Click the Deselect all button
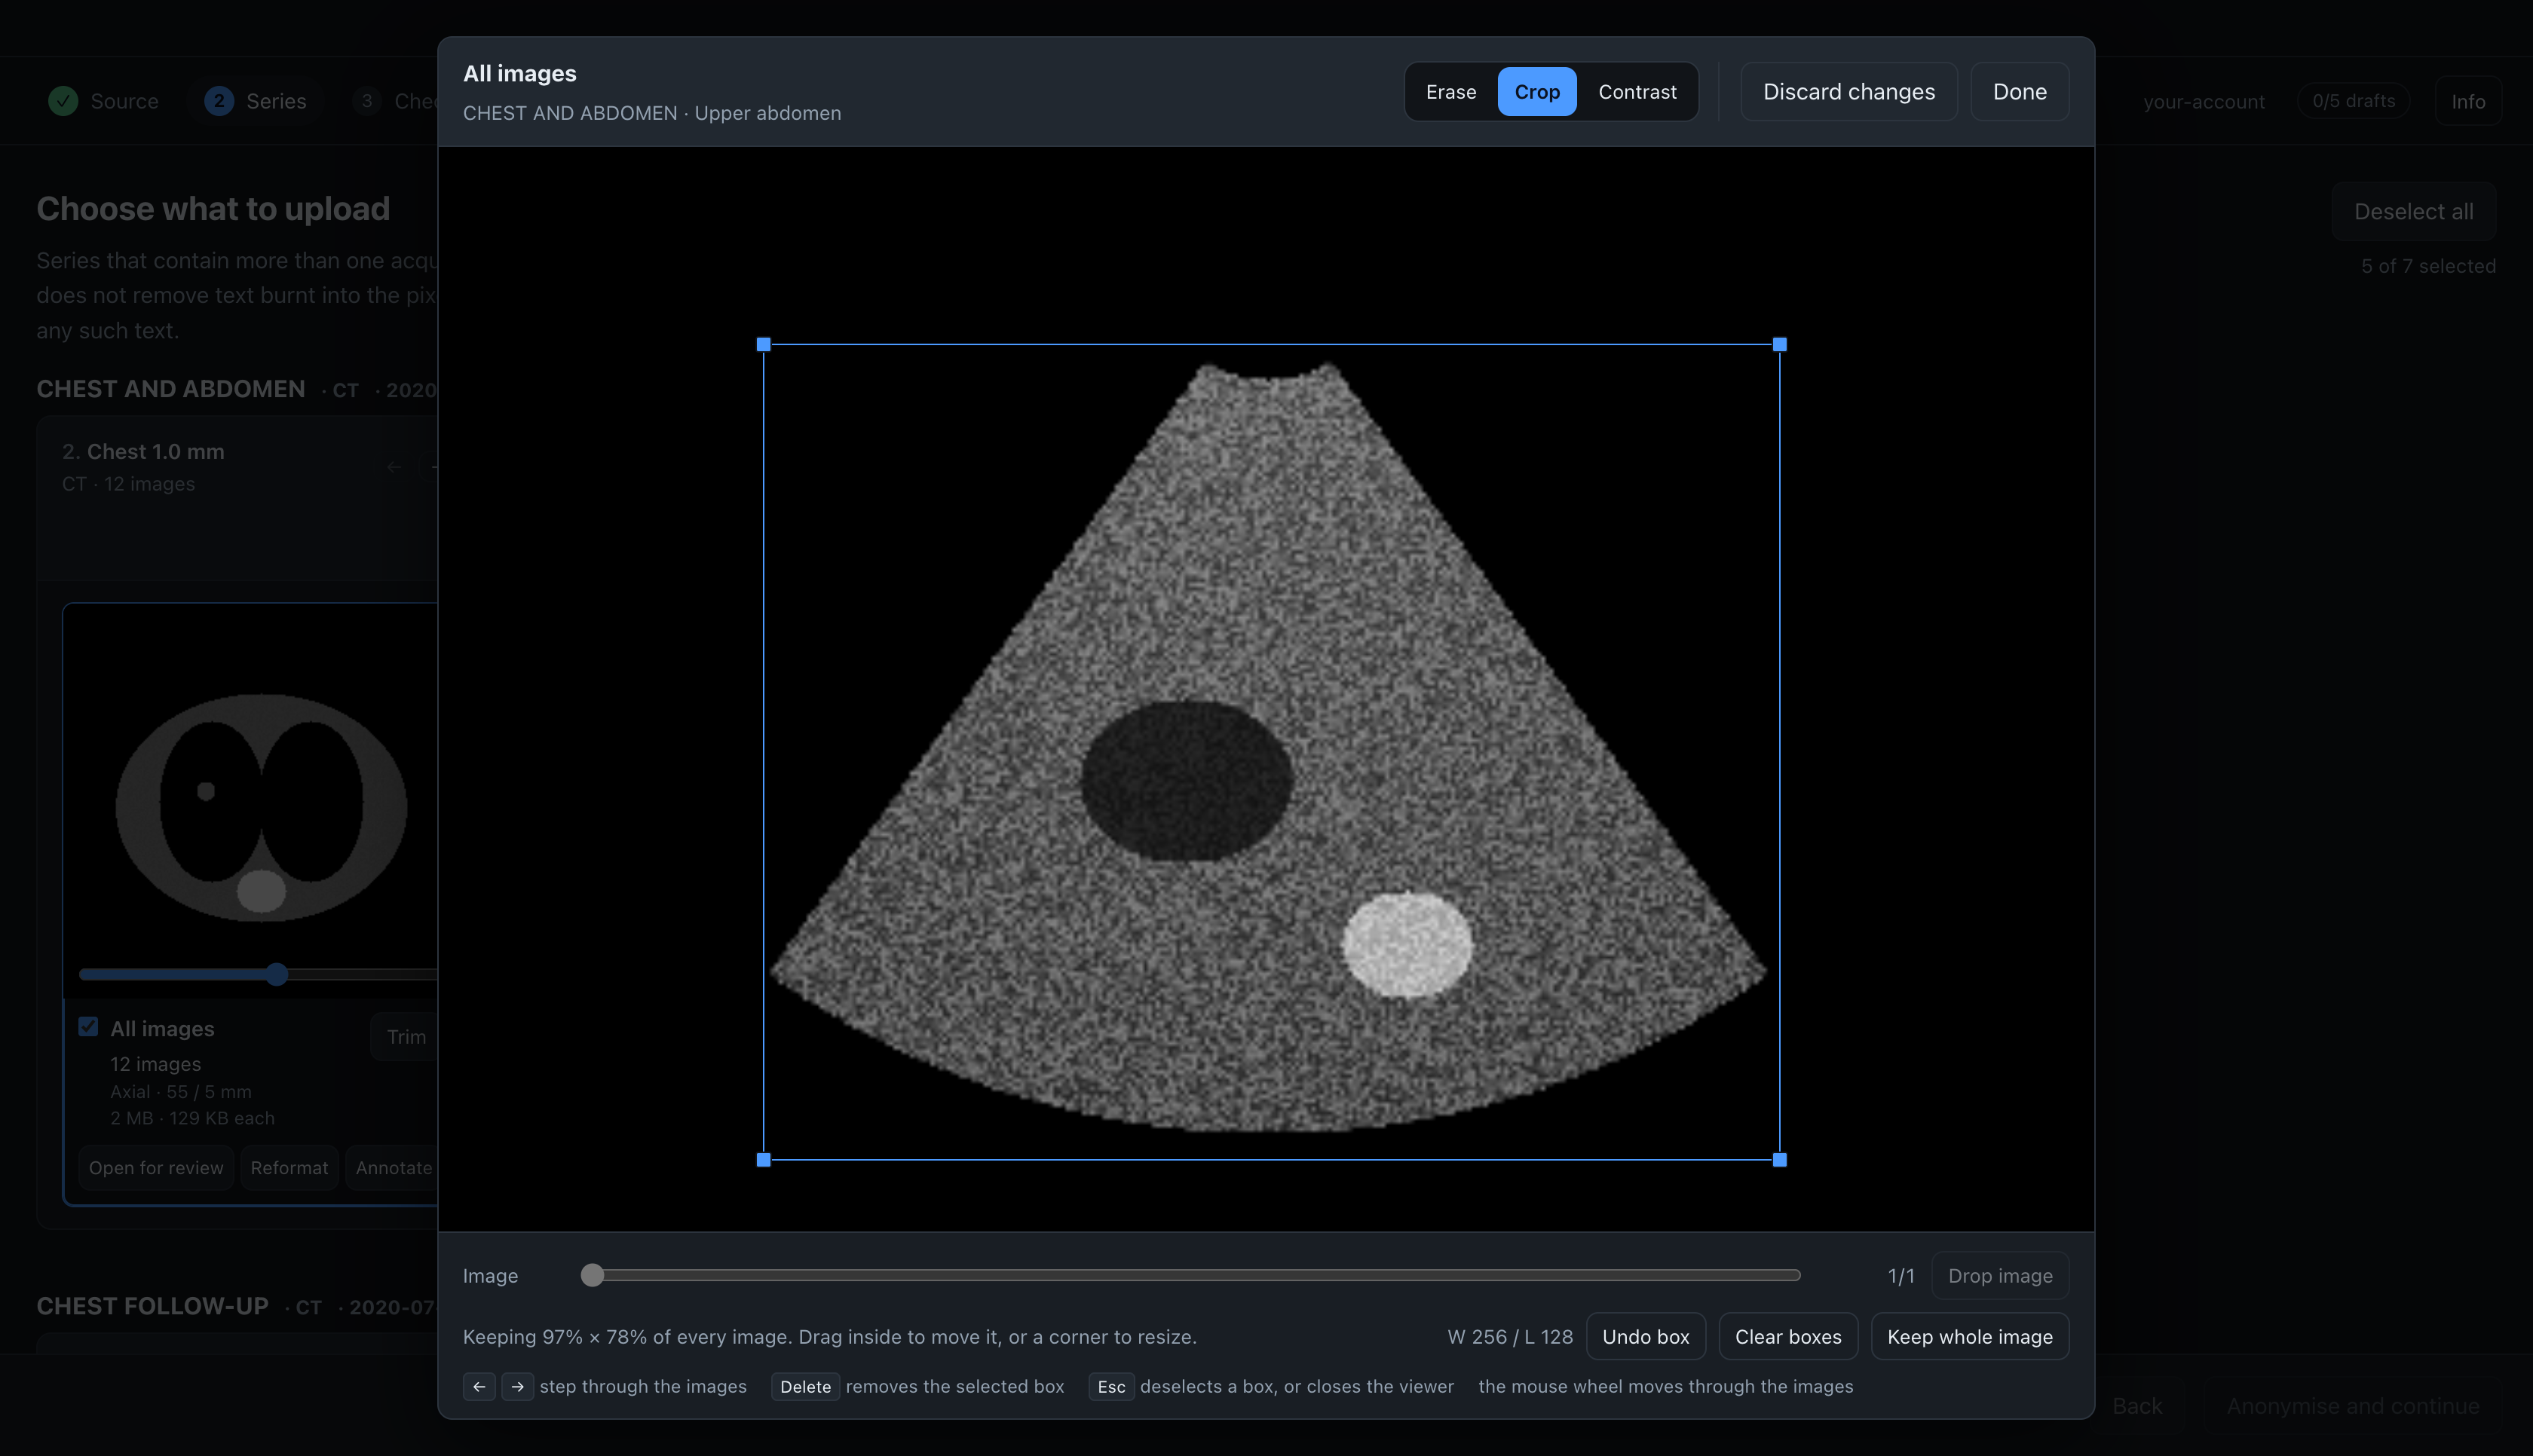 point(2413,211)
